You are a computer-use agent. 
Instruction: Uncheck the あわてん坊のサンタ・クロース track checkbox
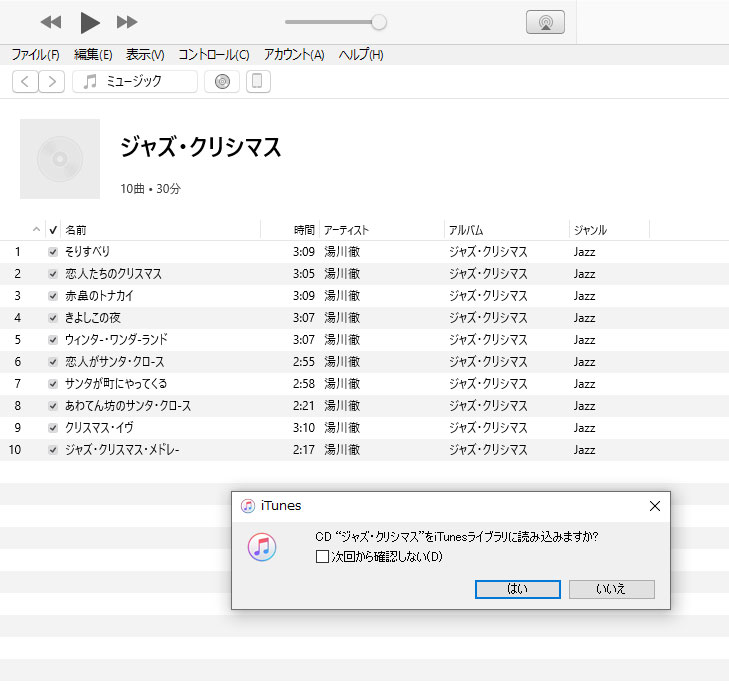(53, 406)
